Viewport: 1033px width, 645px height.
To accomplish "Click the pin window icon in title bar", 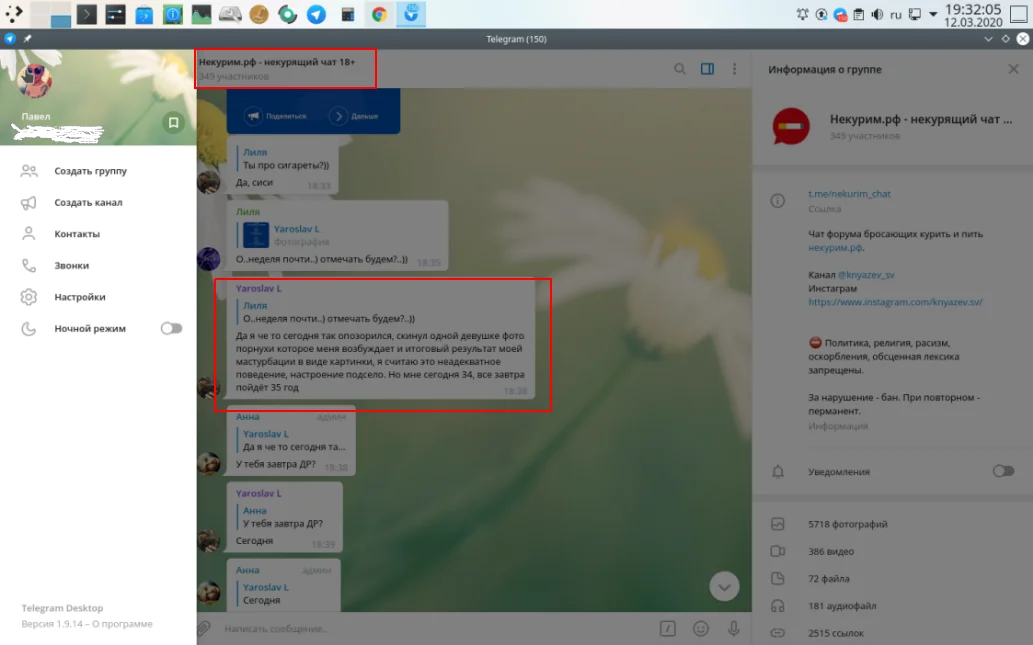I will tap(28, 39).
